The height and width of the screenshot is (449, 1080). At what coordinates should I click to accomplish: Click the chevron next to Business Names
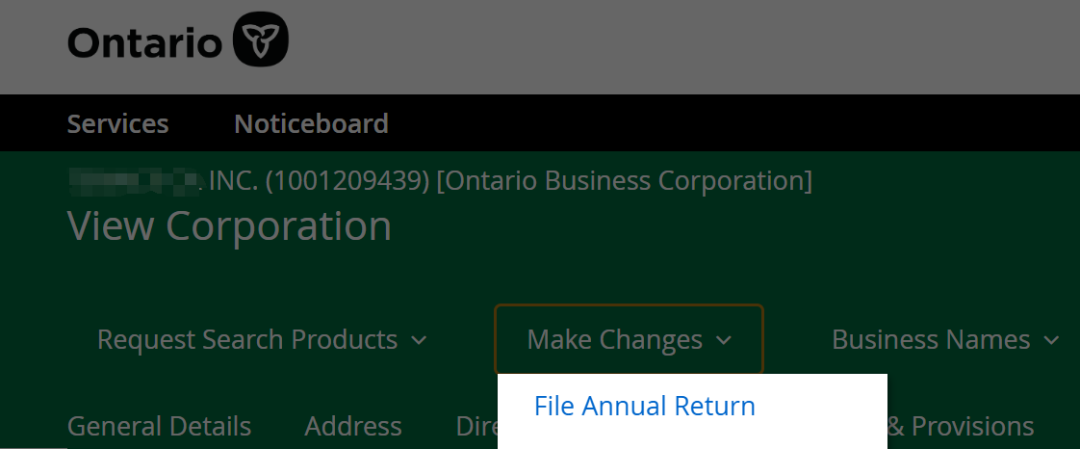click(x=1051, y=341)
